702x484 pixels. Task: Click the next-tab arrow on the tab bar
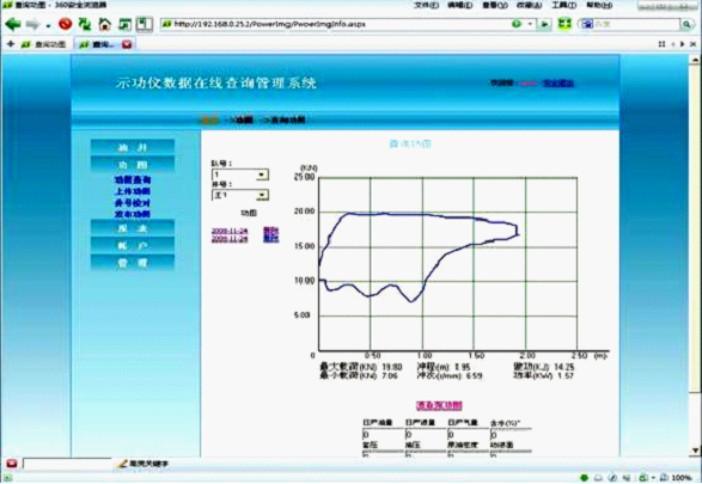pyautogui.click(x=682, y=44)
